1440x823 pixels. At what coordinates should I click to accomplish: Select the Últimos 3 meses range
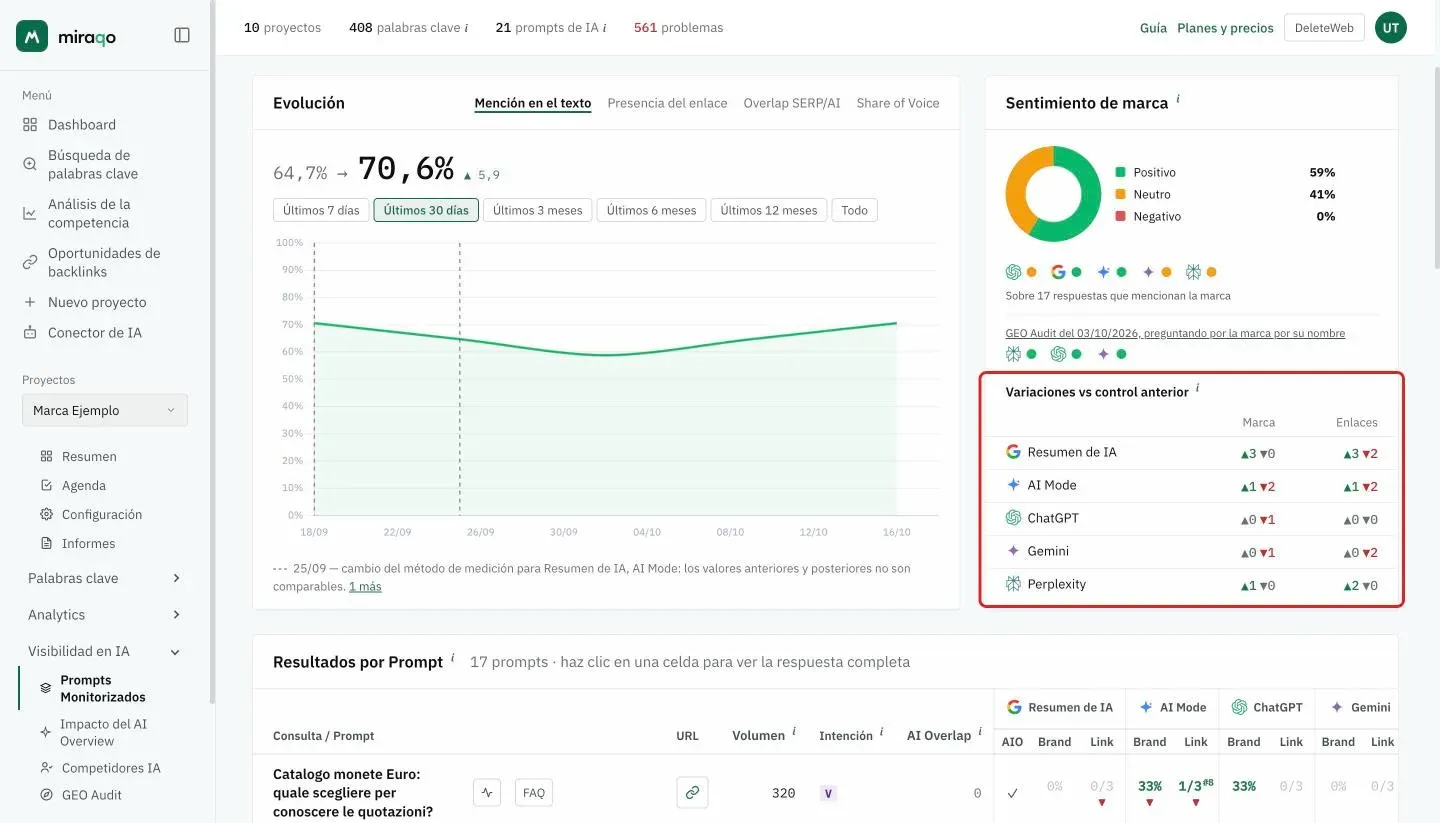[x=537, y=210]
